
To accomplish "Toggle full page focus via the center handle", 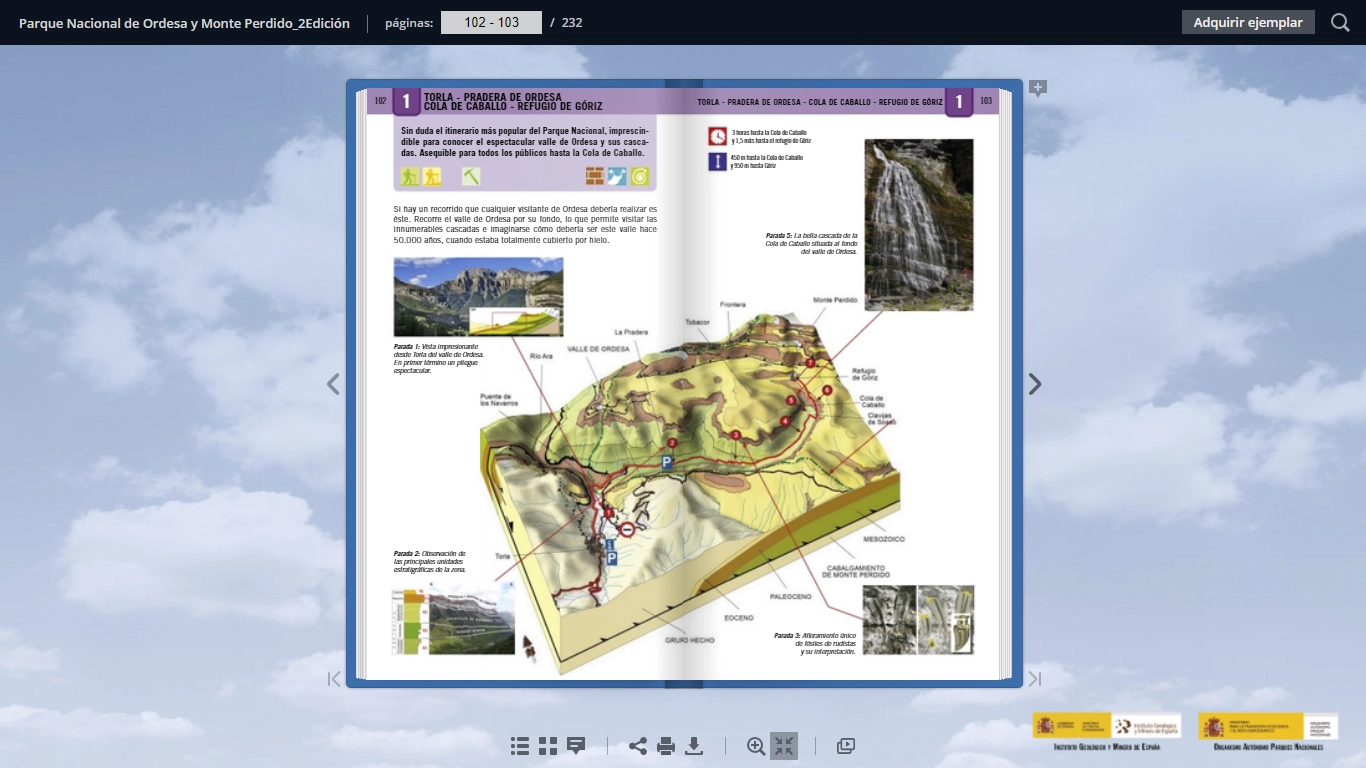I will click(683, 686).
